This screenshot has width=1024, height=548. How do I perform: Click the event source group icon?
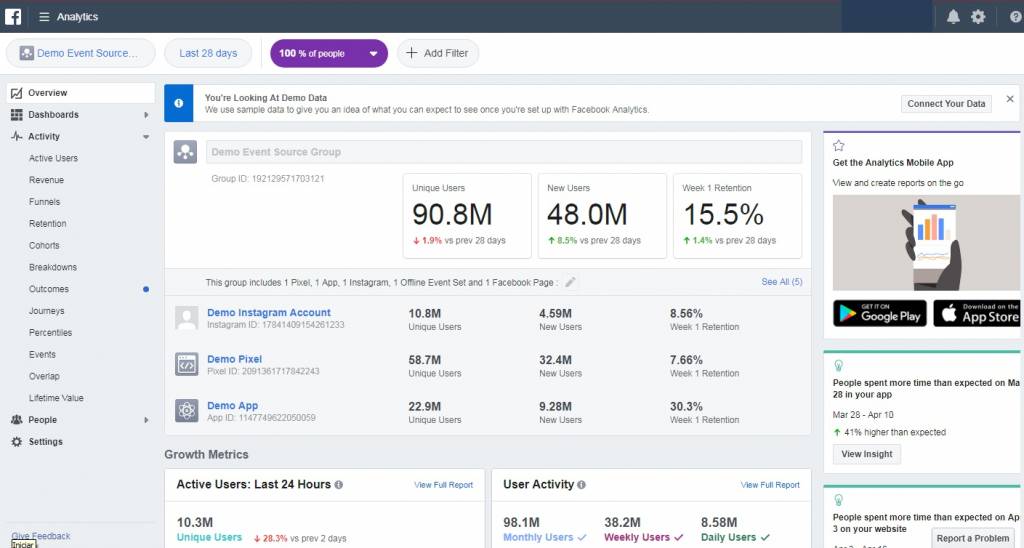pos(185,152)
